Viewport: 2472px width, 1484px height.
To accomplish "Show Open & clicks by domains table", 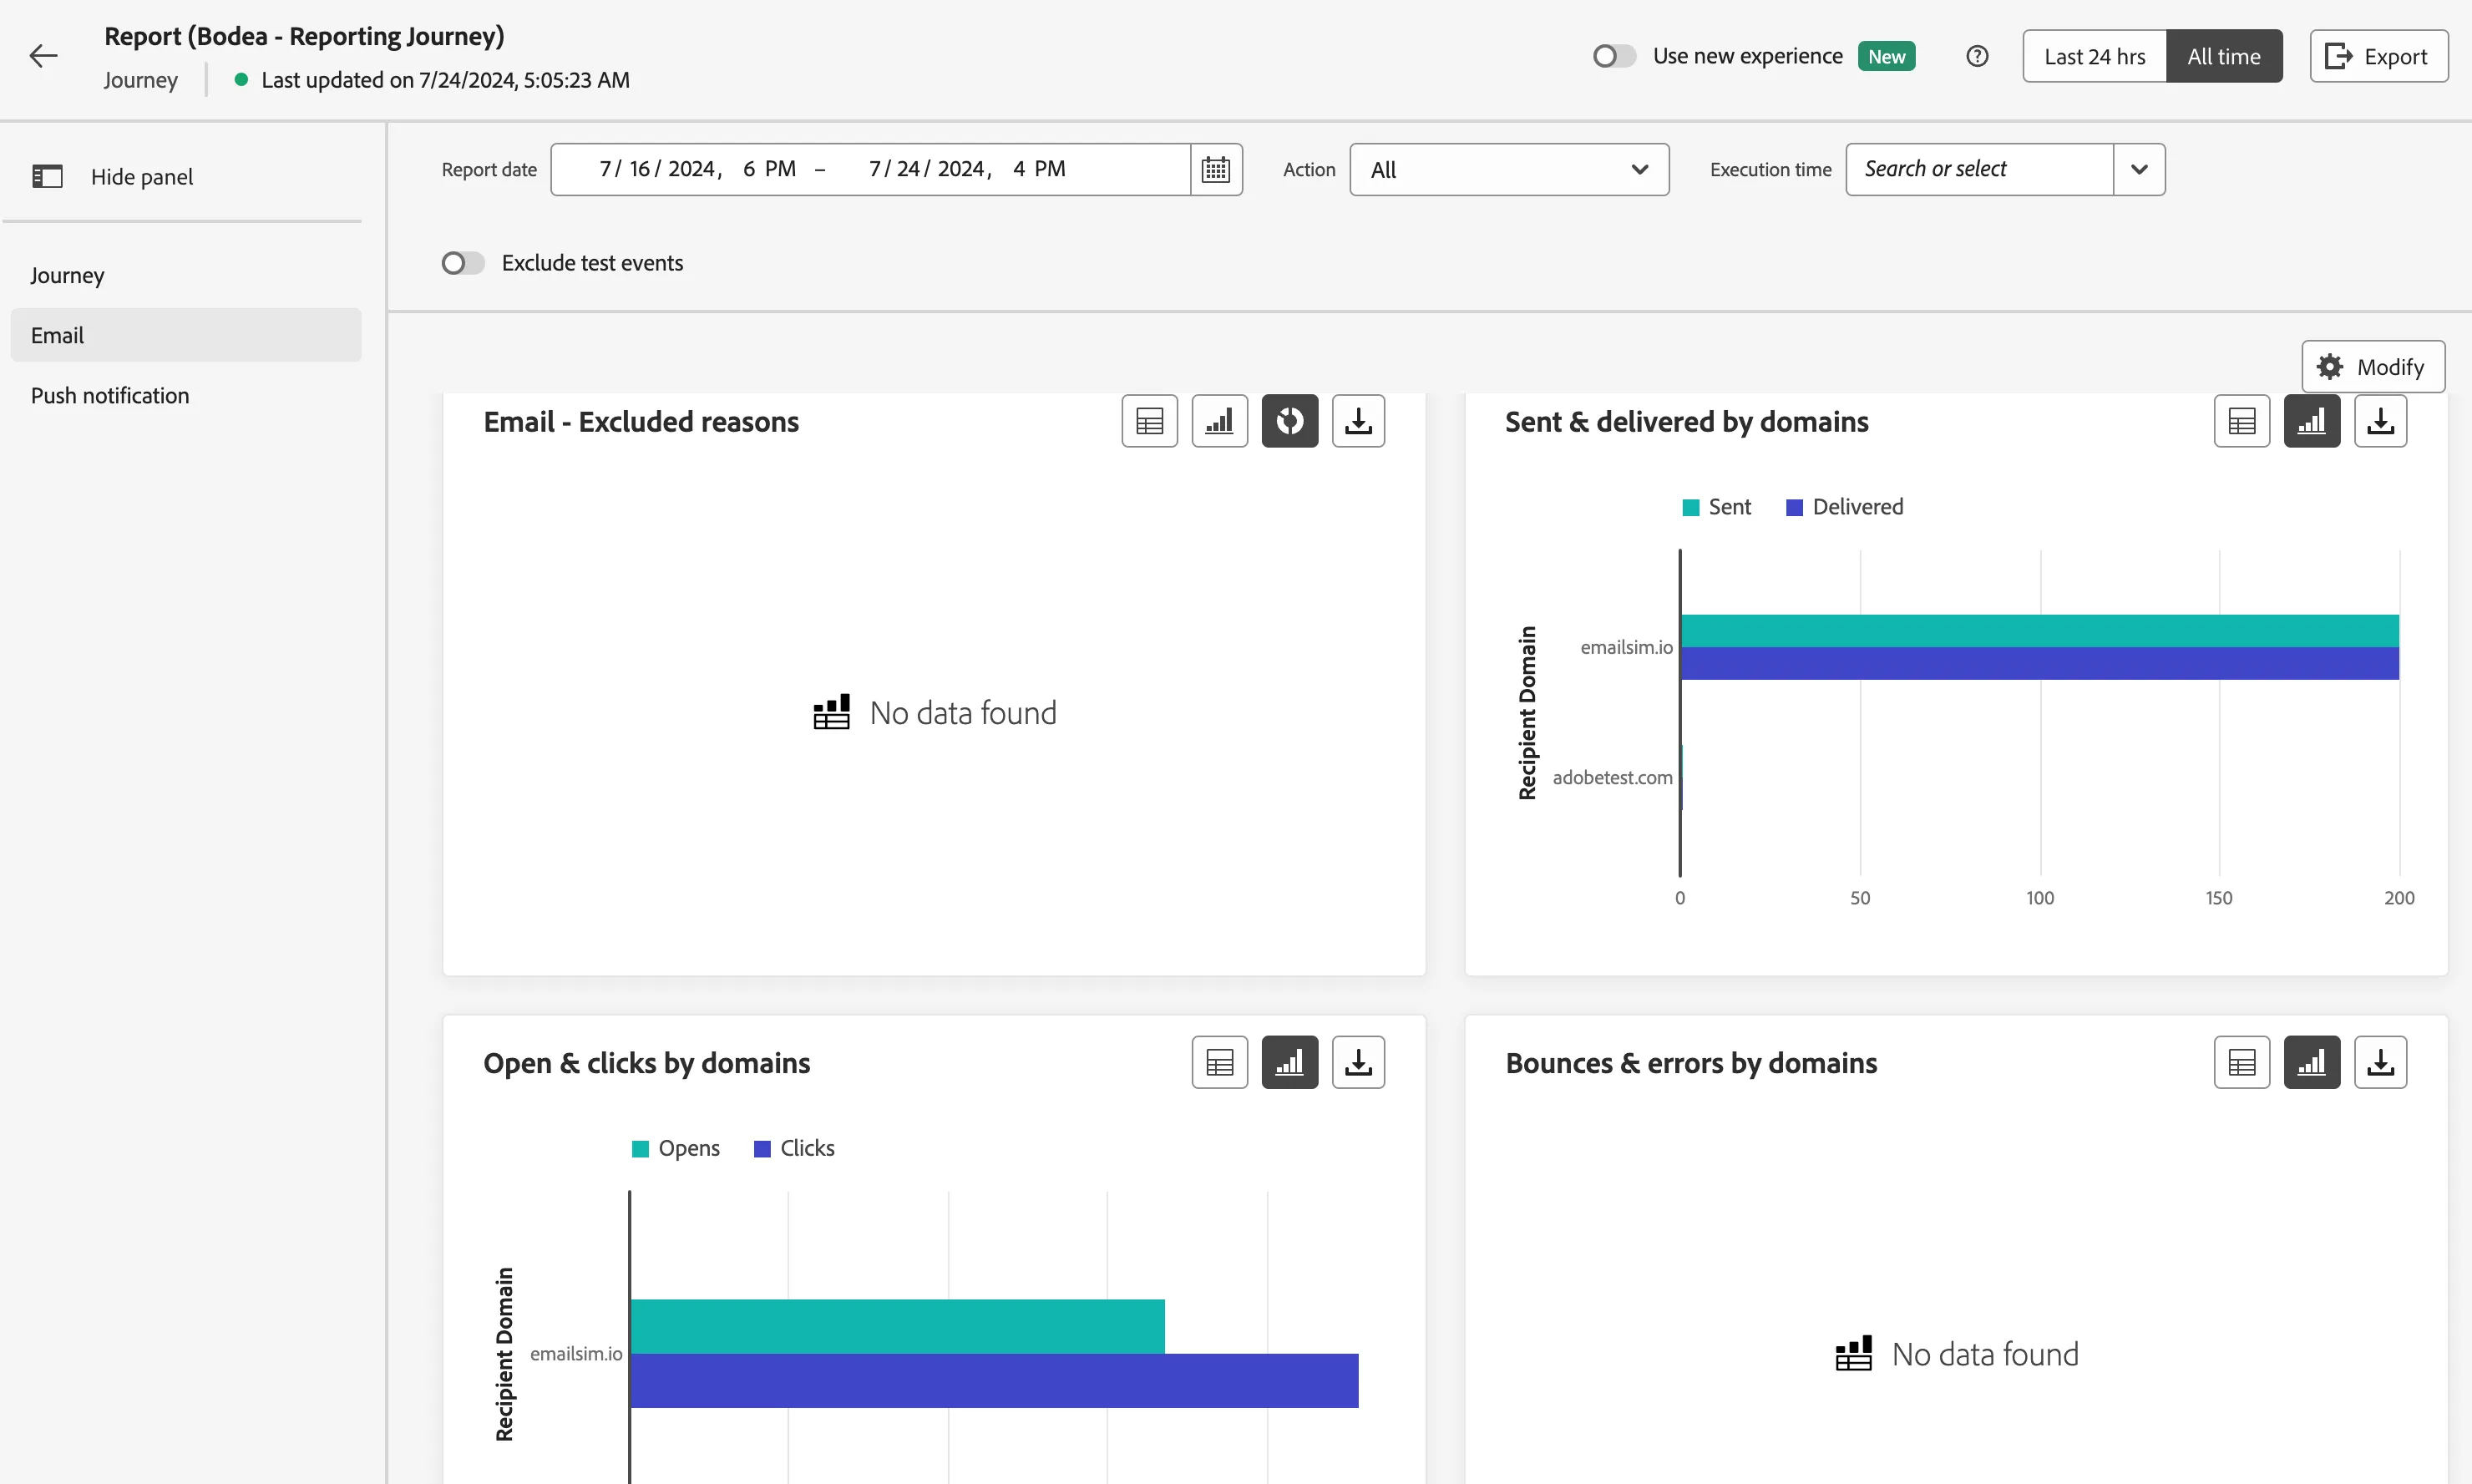I will pyautogui.click(x=1219, y=1062).
